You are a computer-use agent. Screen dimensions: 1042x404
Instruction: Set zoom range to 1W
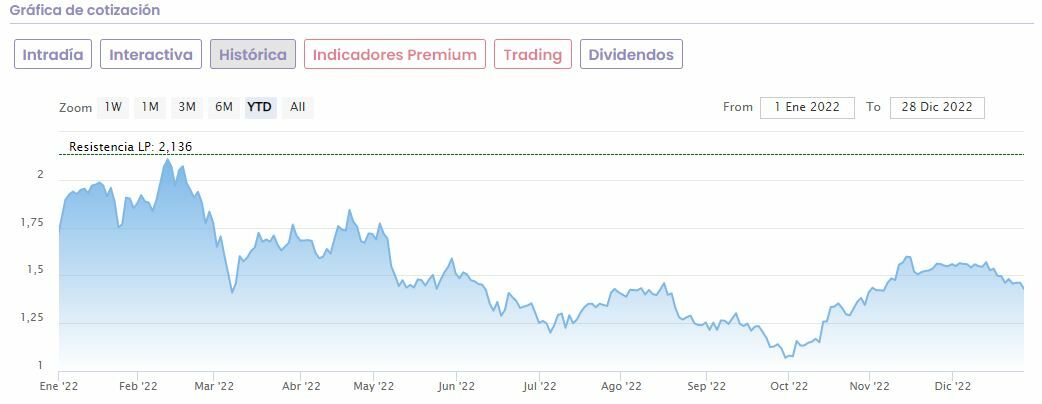coord(114,107)
